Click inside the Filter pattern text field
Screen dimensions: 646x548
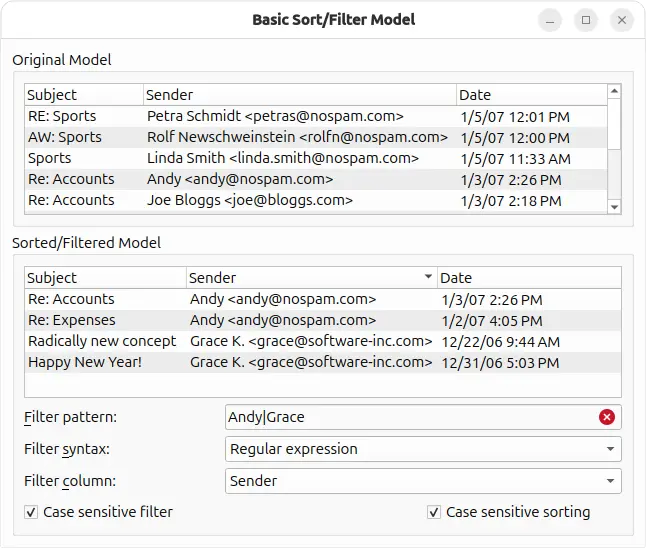[x=410, y=417]
